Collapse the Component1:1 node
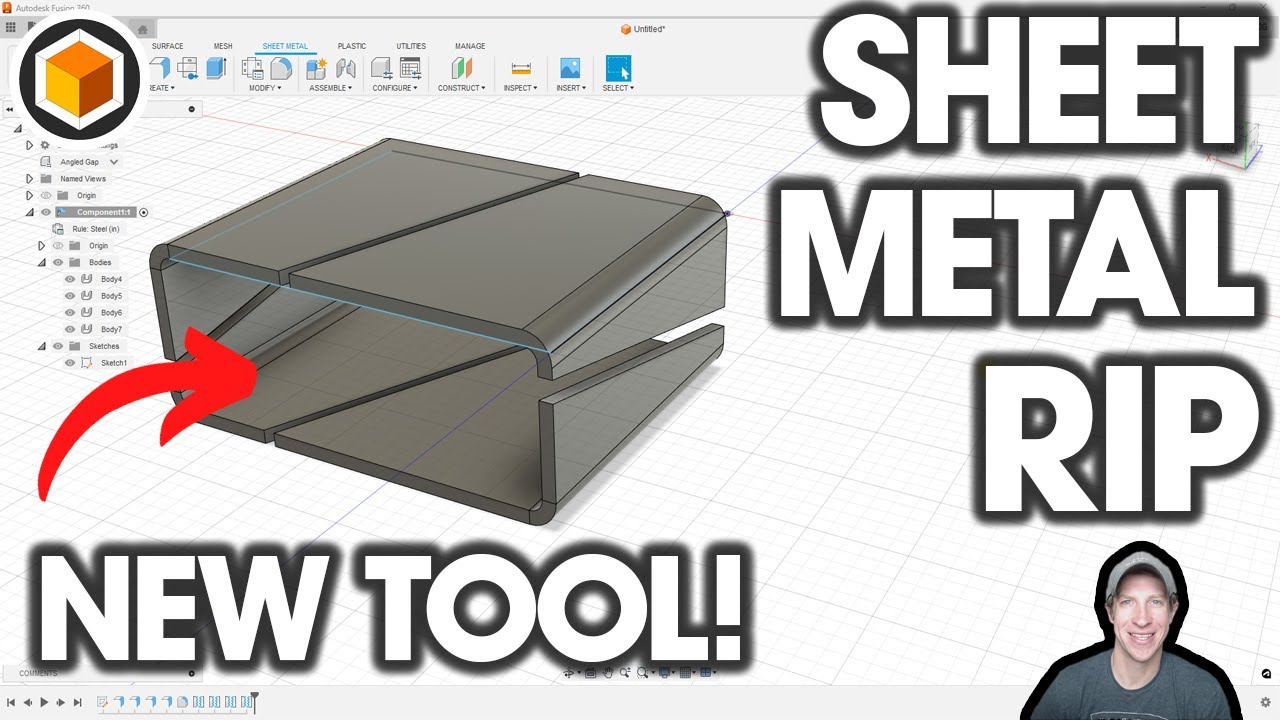Screen dimensions: 1280x720 [x=29, y=212]
